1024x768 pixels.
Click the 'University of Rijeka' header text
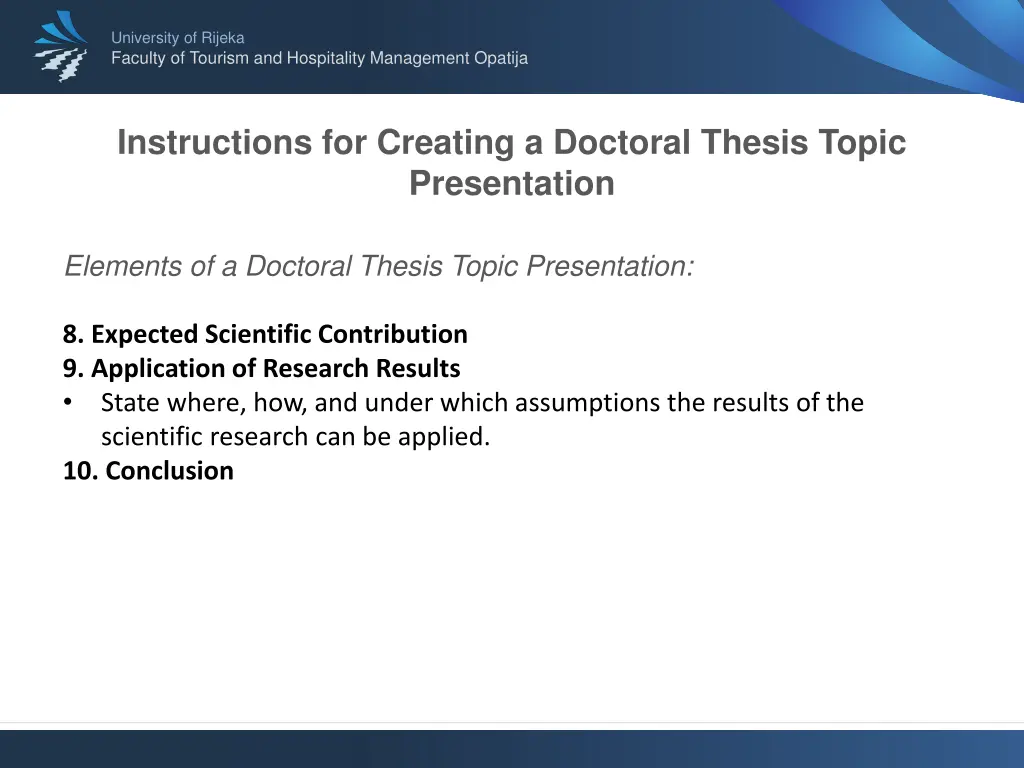point(178,38)
